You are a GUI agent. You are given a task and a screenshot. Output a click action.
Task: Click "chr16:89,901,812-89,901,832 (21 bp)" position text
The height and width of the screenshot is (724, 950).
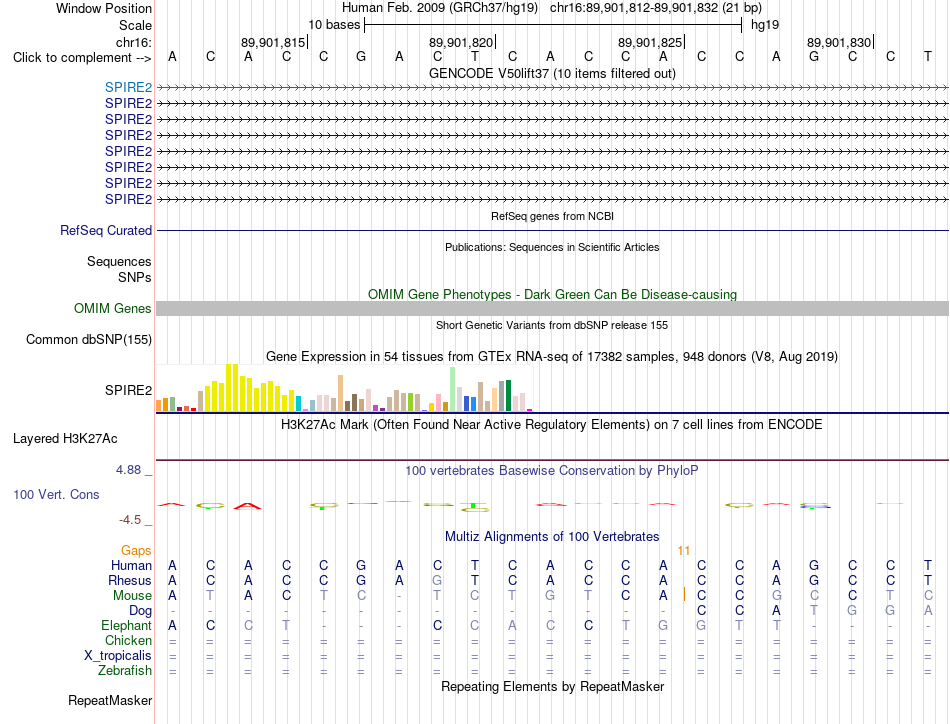(x=656, y=8)
